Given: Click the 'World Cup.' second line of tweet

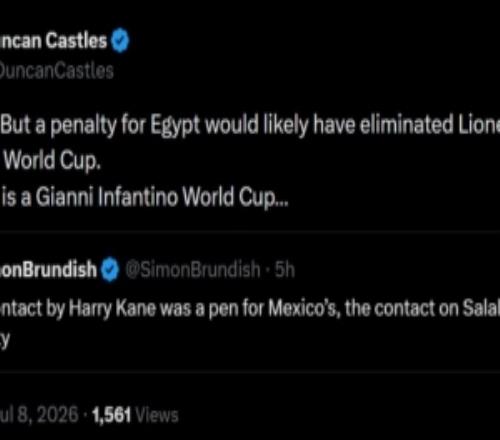Looking at the screenshot, I should 52,161.
